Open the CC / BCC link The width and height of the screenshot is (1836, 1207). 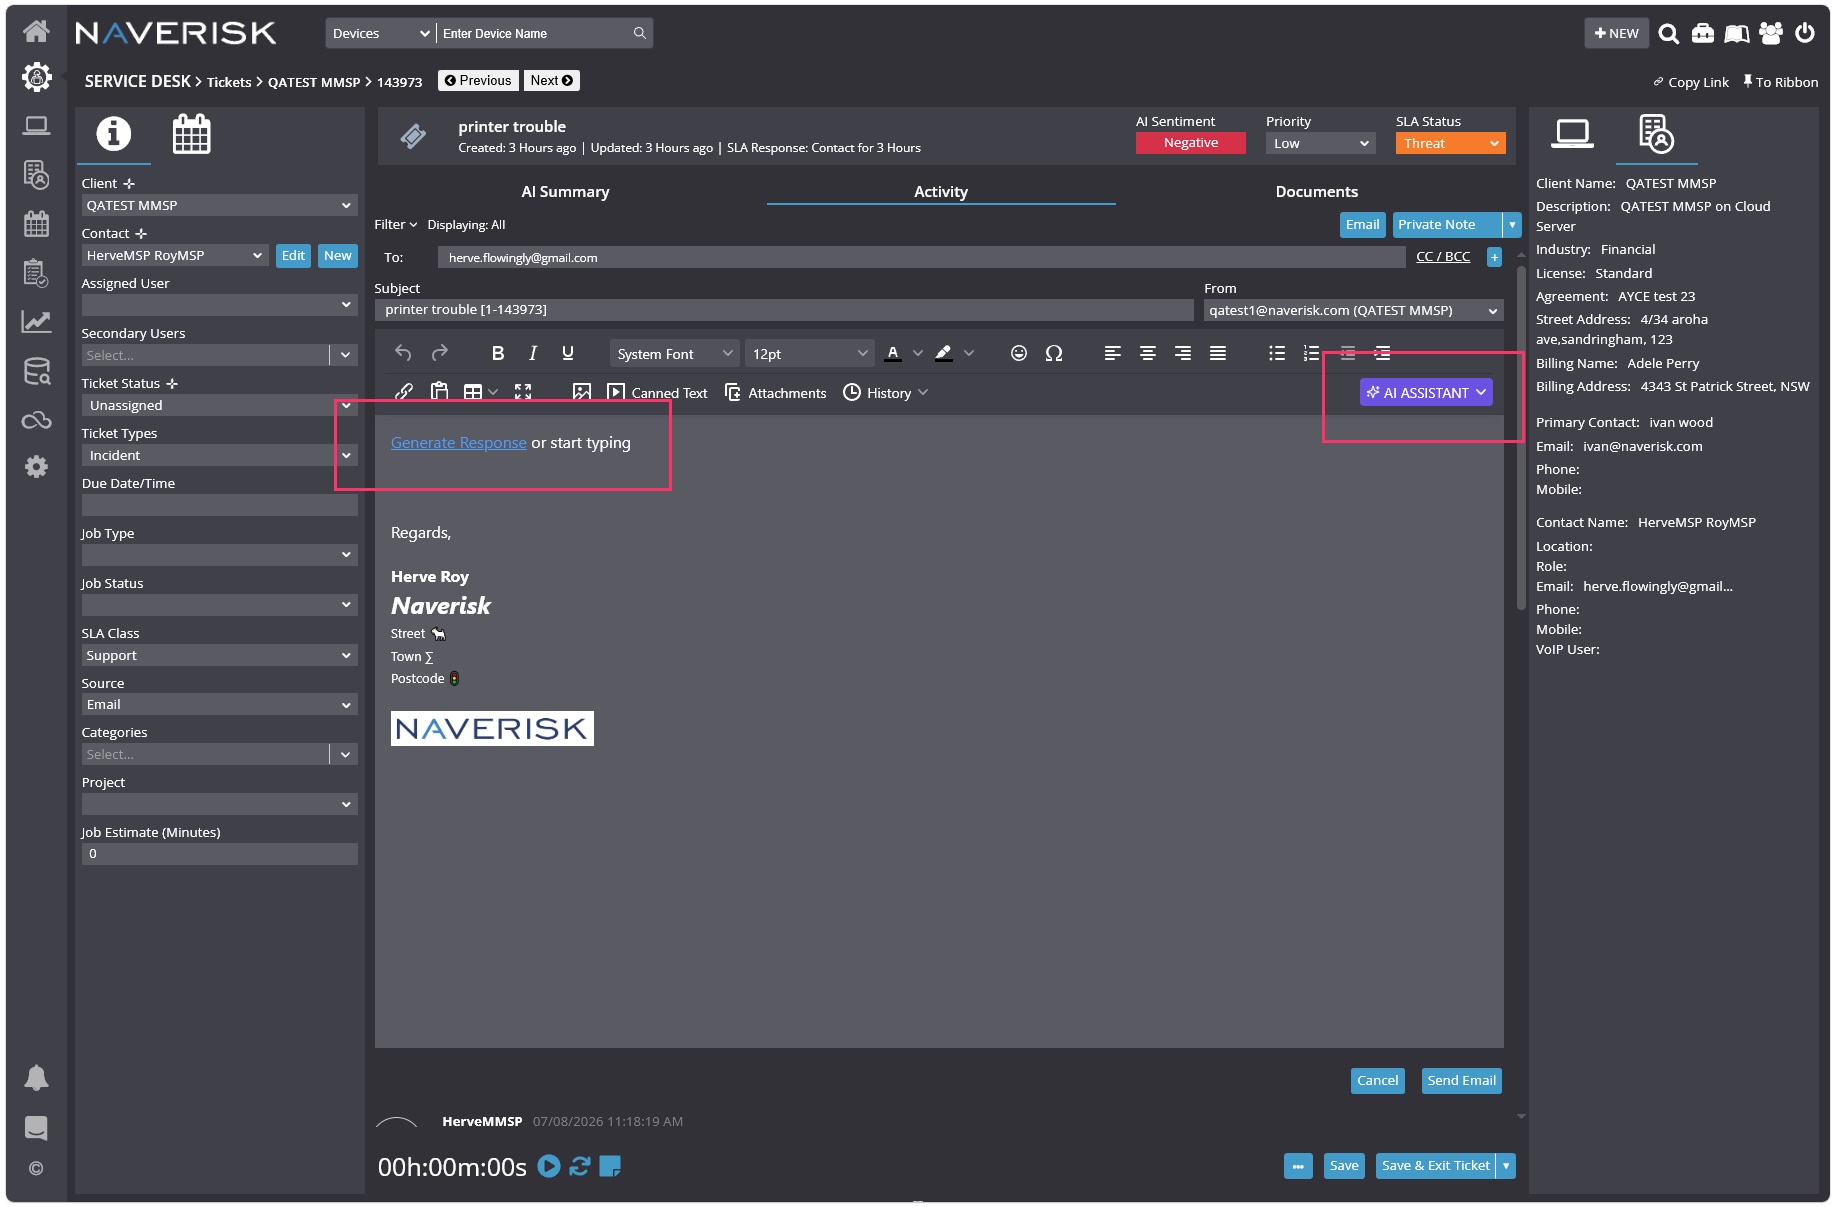(1443, 257)
